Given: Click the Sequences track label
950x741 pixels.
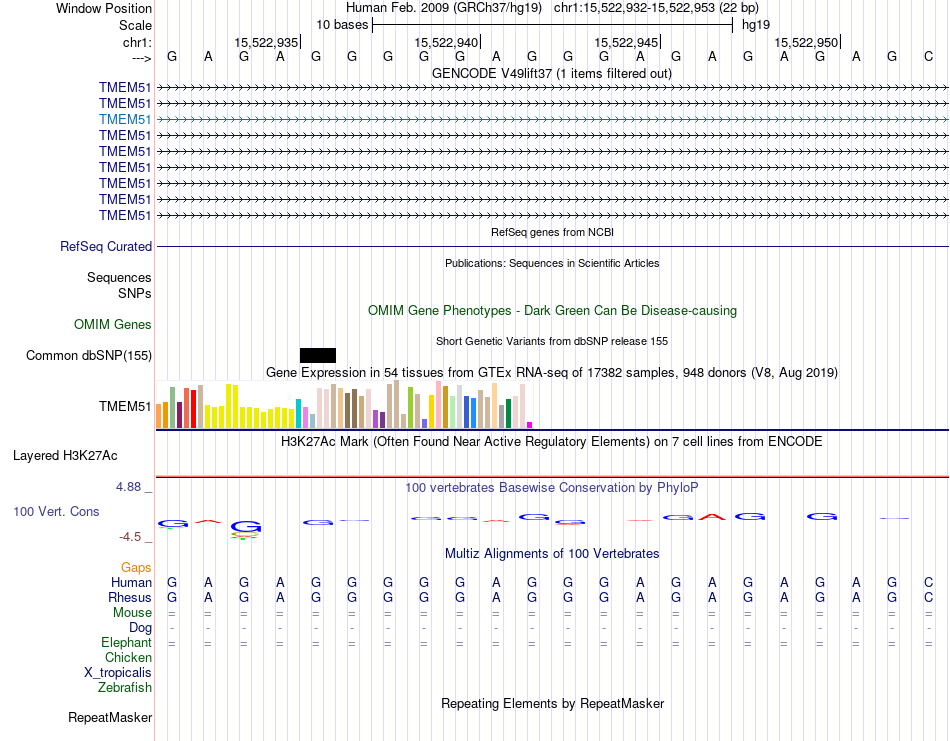Looking at the screenshot, I should pyautogui.click(x=119, y=277).
